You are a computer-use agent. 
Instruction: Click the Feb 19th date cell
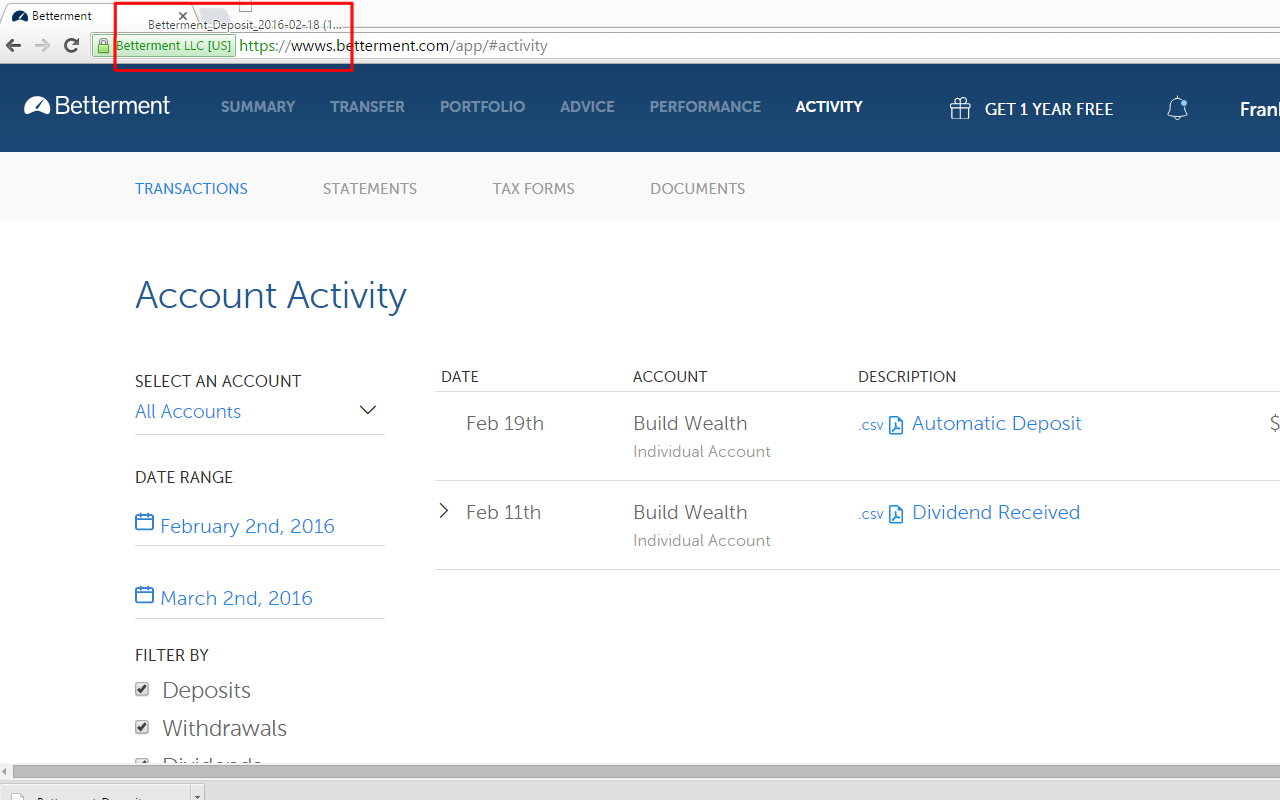(505, 423)
